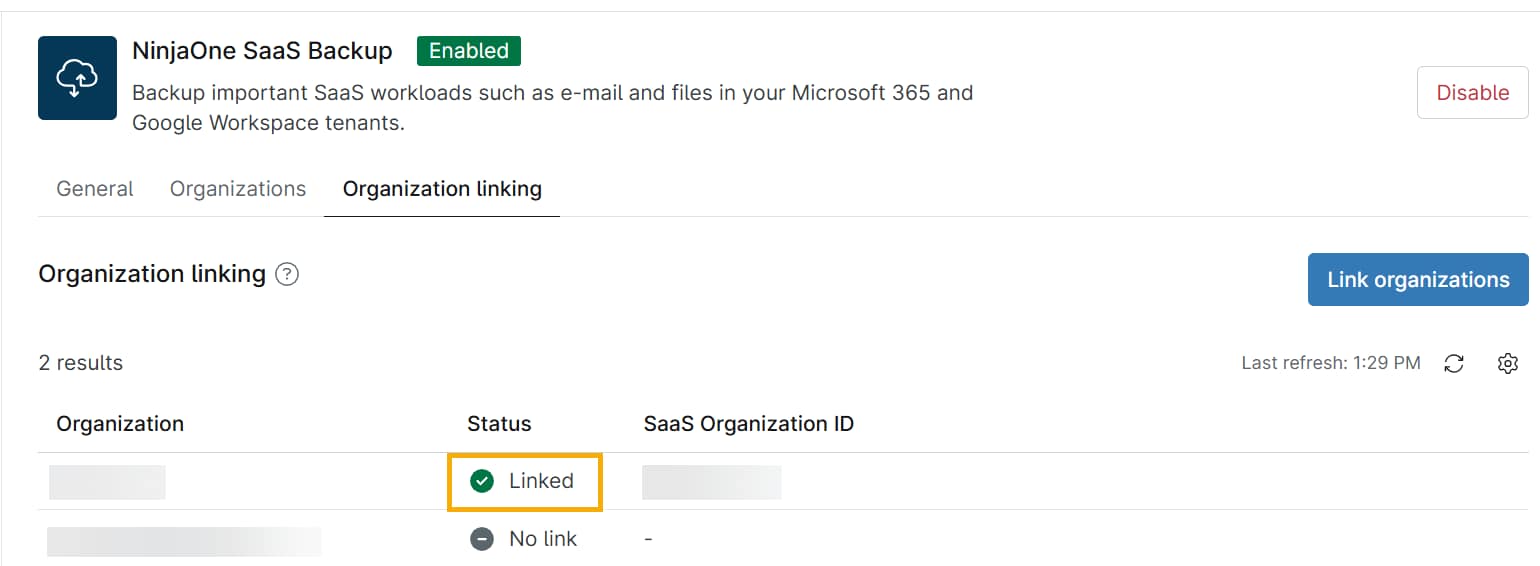Viewport: 1540px width, 566px height.
Task: Click the green Linked checkmark icon
Action: pyautogui.click(x=482, y=482)
